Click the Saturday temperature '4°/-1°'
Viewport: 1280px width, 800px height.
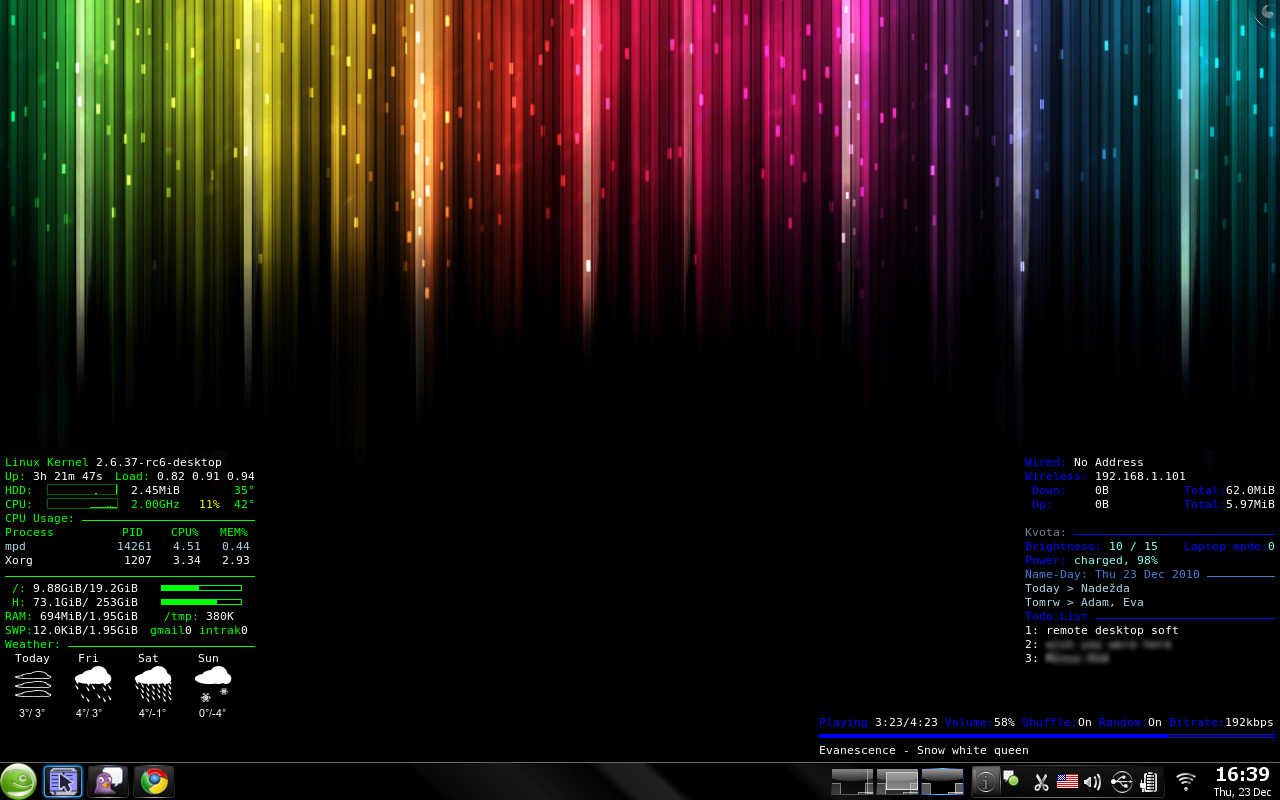(x=153, y=713)
